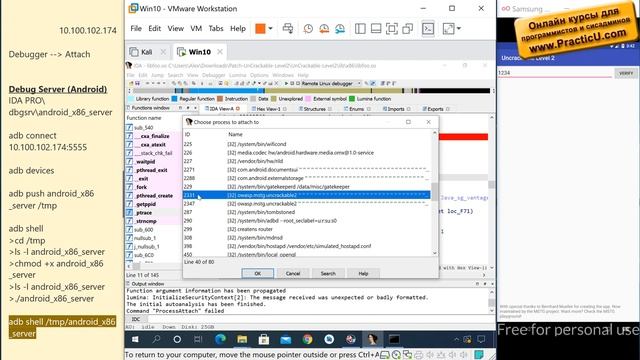Select the _pthread_create function row
Image resolution: width=640 pixels, height=360 pixels.
coord(153,196)
